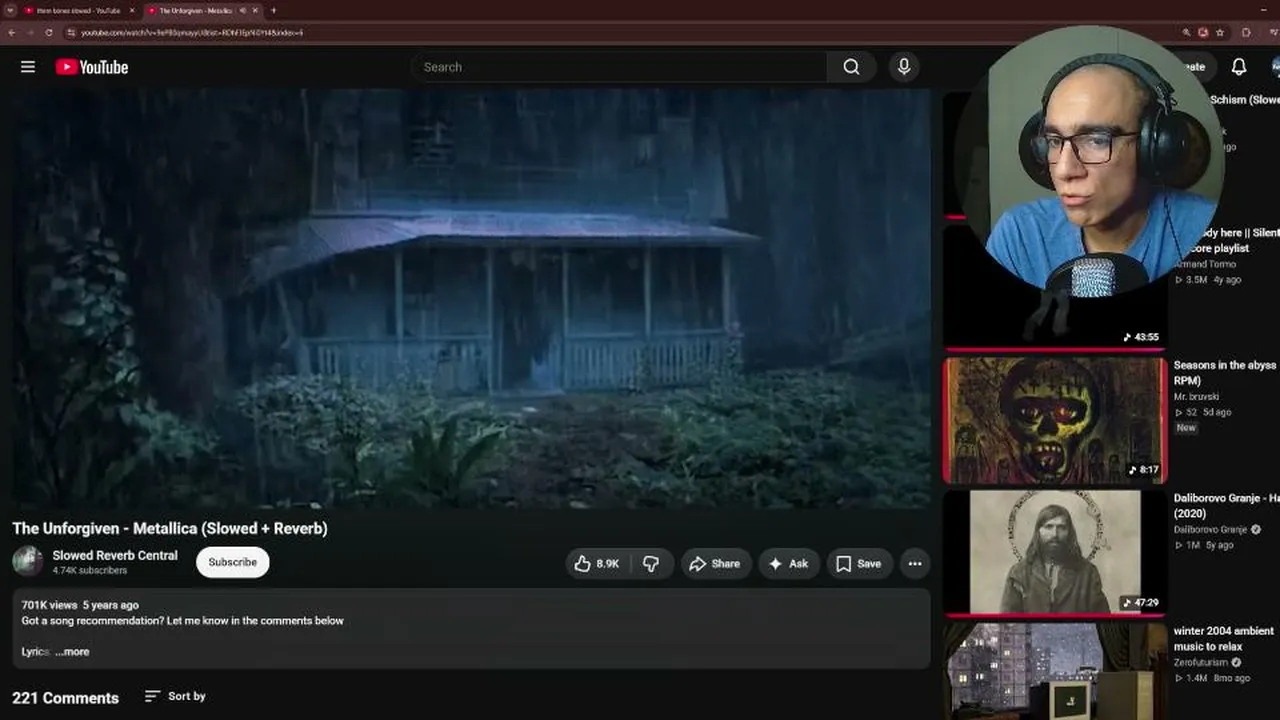Like the video with thumbs up
Viewport: 1280px width, 720px height.
[597, 564]
